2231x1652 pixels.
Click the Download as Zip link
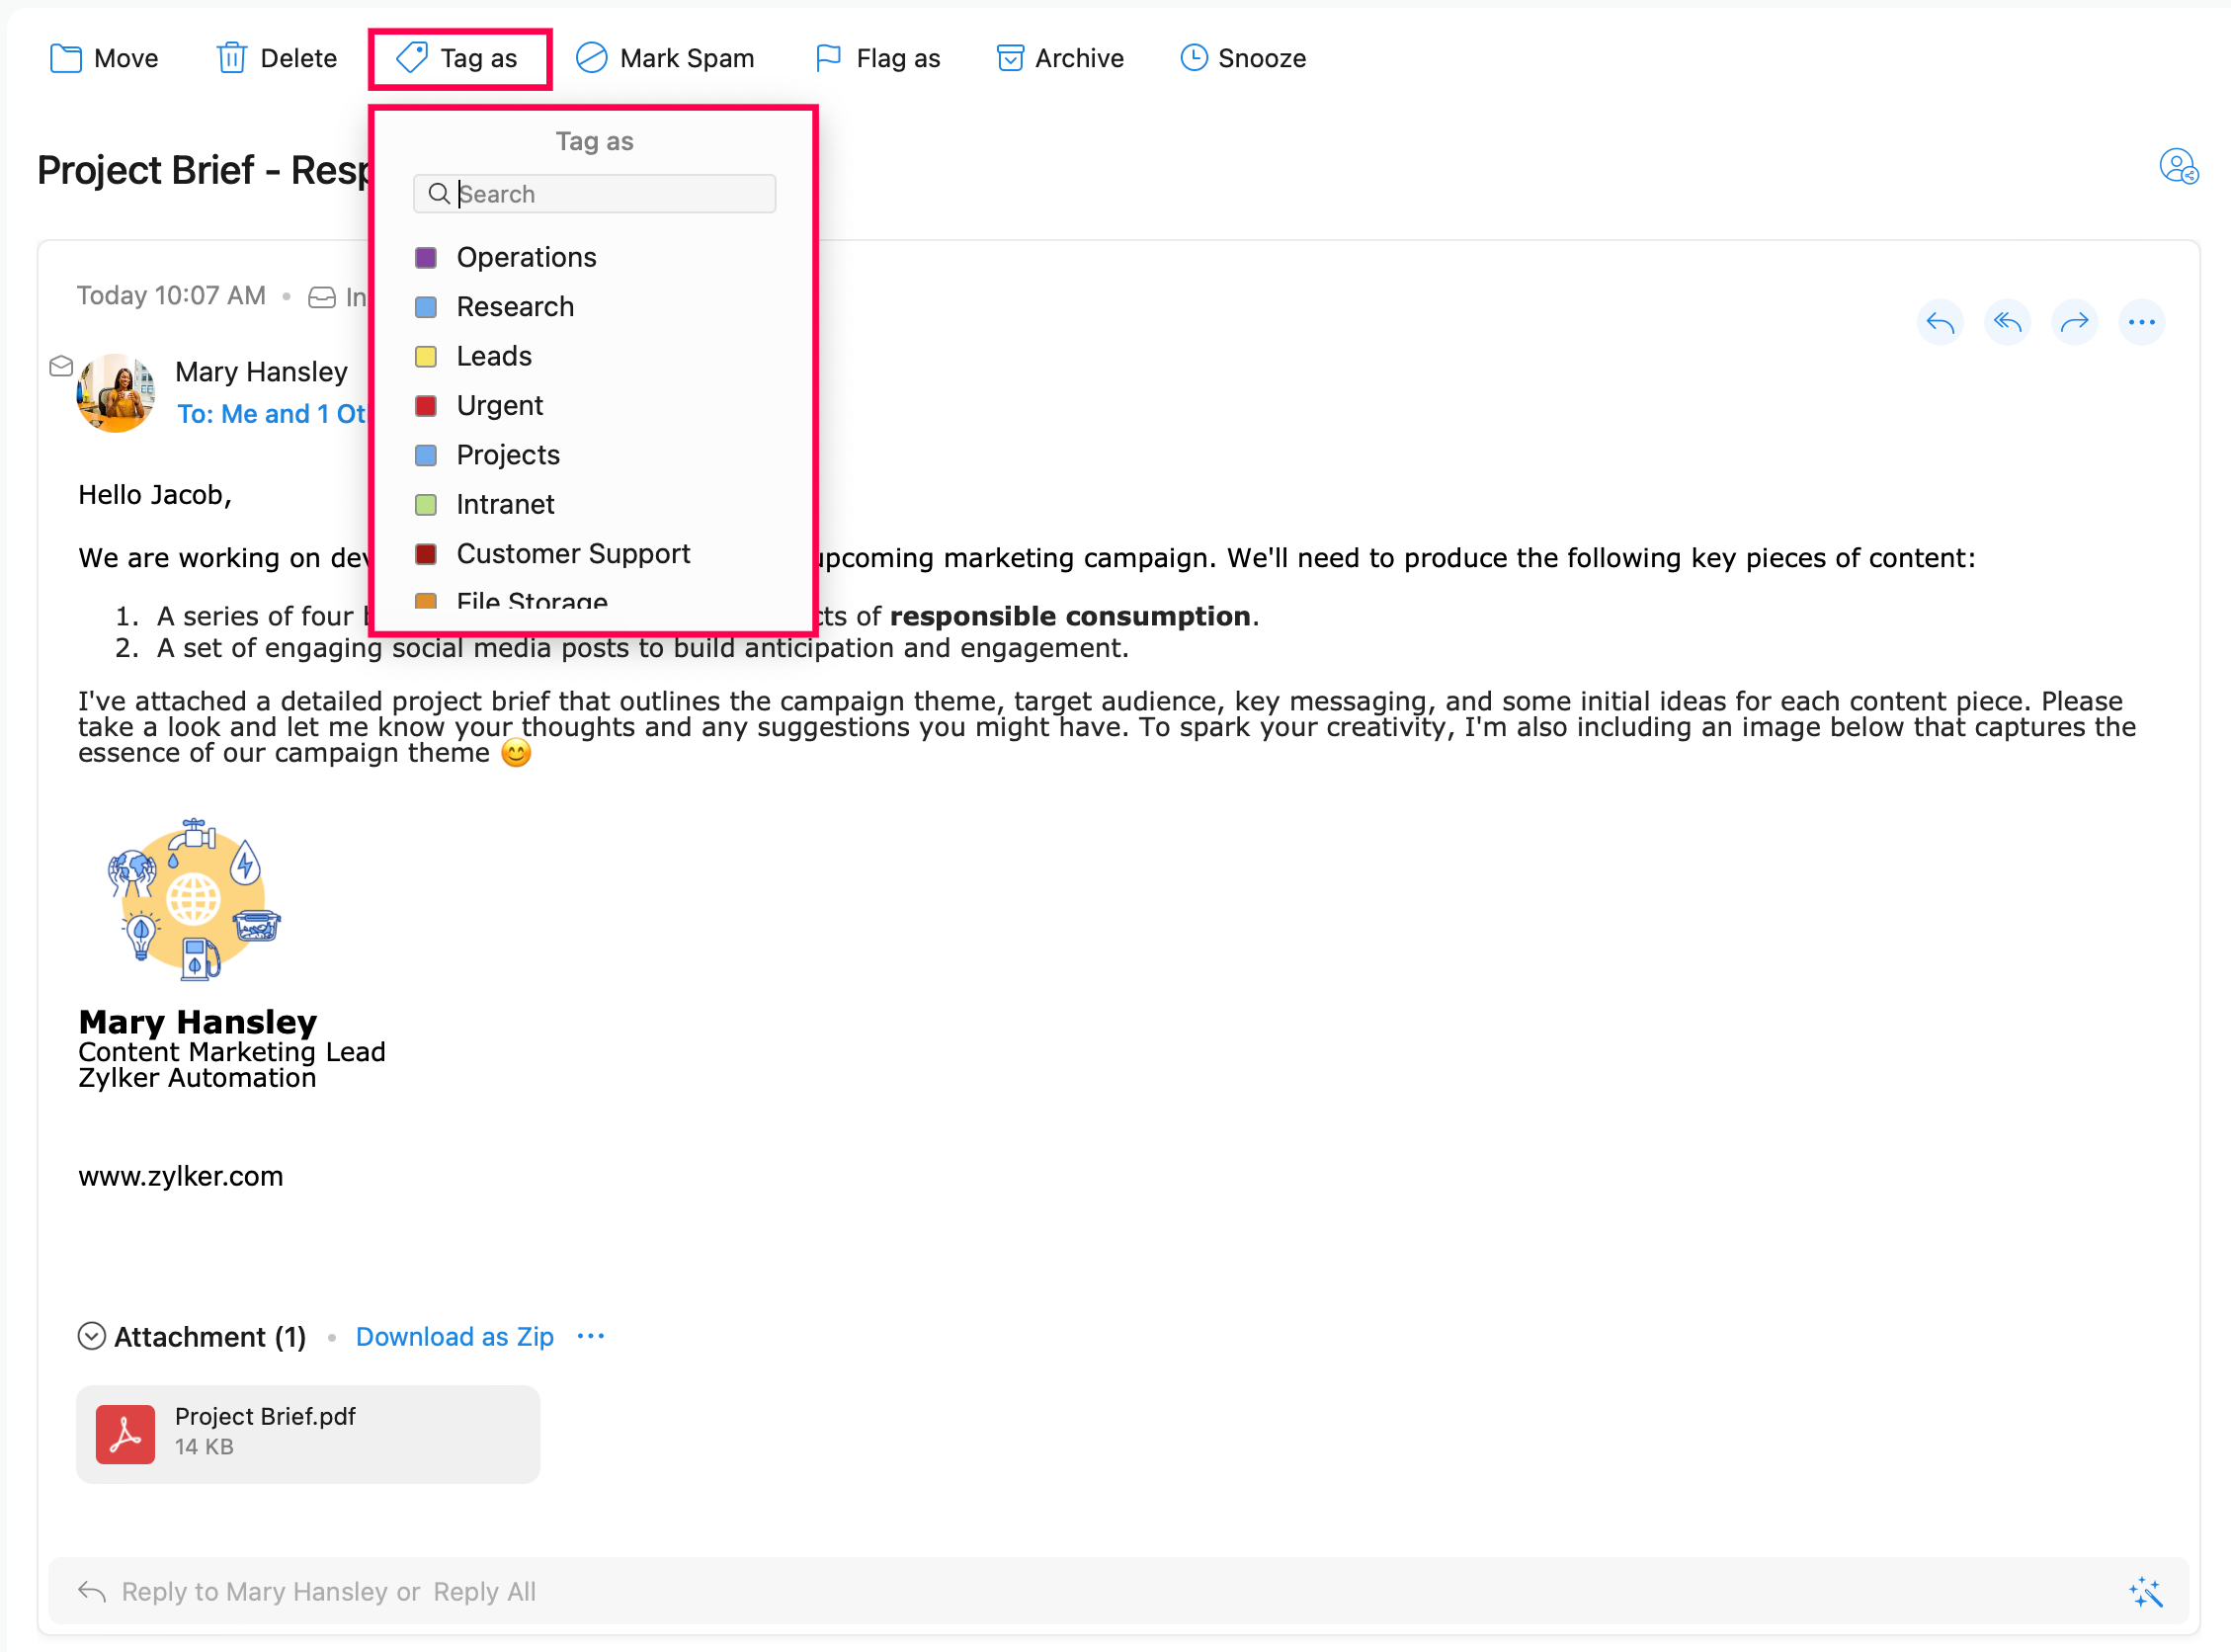point(454,1336)
